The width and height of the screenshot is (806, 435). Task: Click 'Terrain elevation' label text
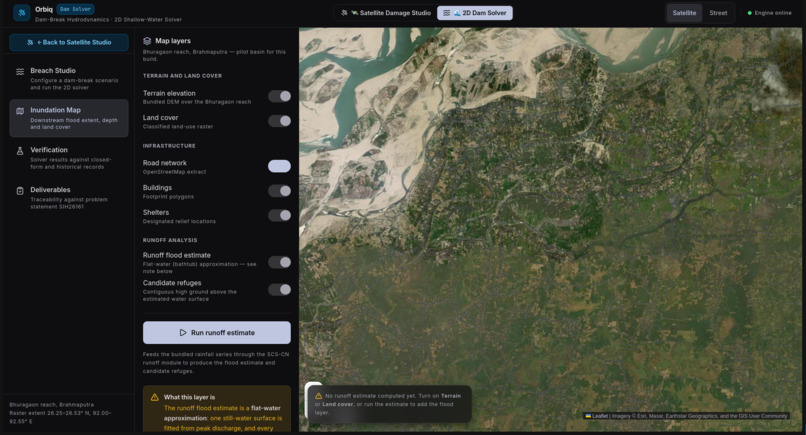[169, 93]
